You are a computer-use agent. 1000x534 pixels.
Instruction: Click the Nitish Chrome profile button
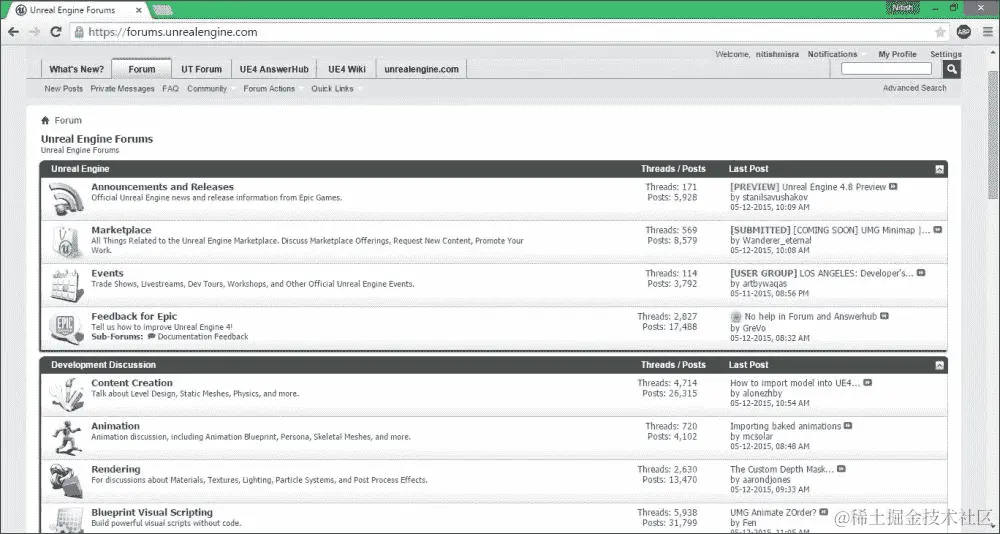pyautogui.click(x=902, y=8)
